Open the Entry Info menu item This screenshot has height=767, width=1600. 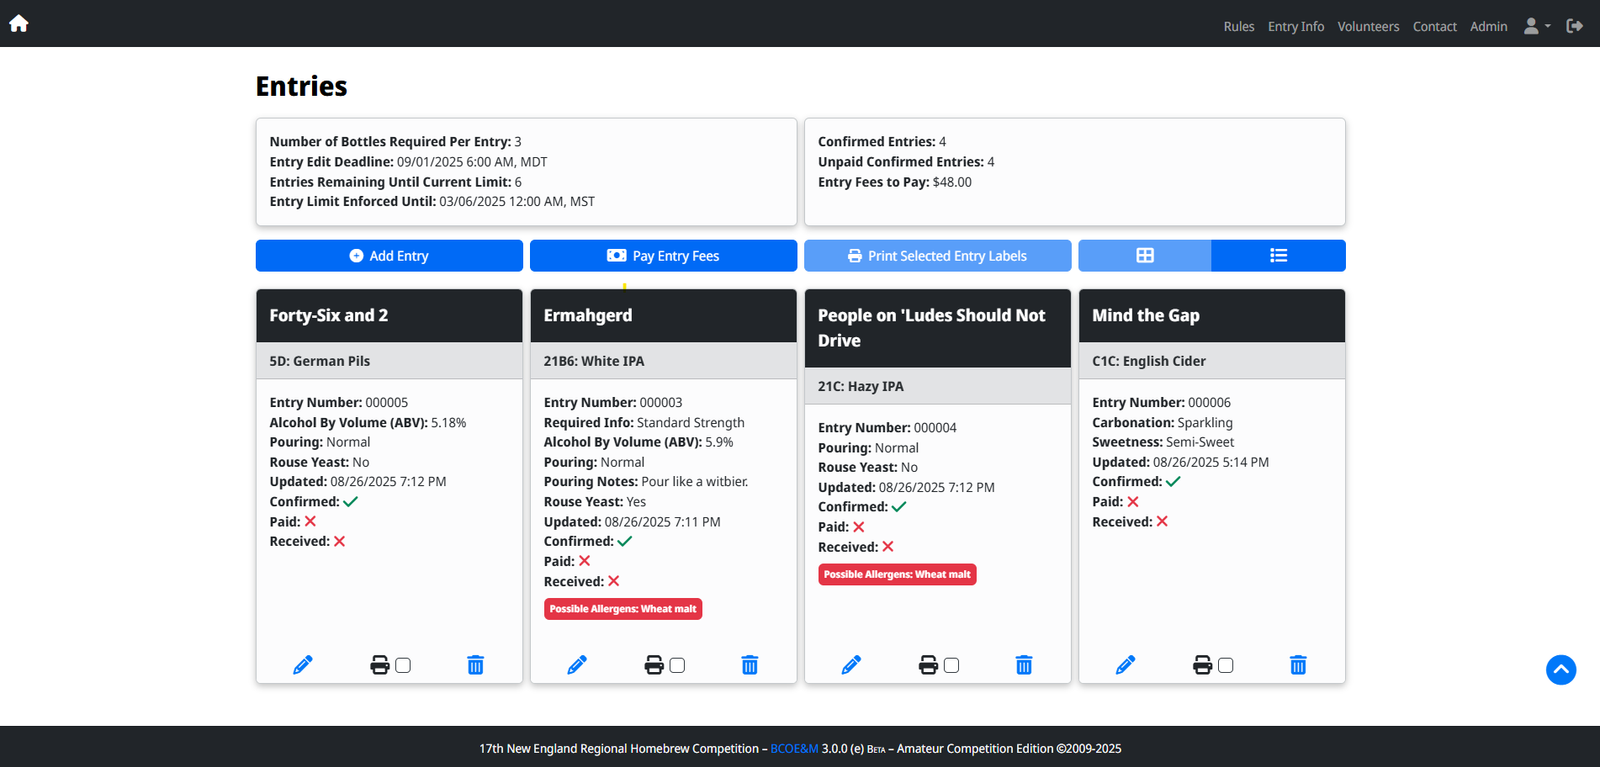1295,27
